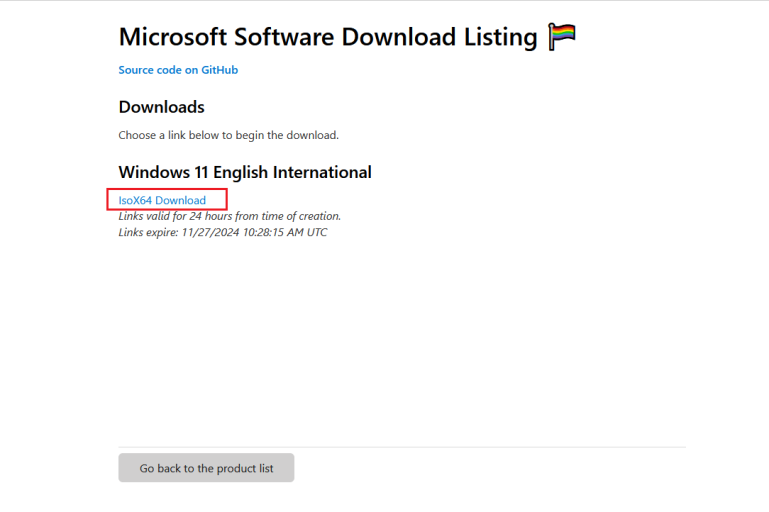Viewport: 769px width, 512px height.
Task: Click the word 'Download' in the IsoX64 link
Action: (181, 200)
